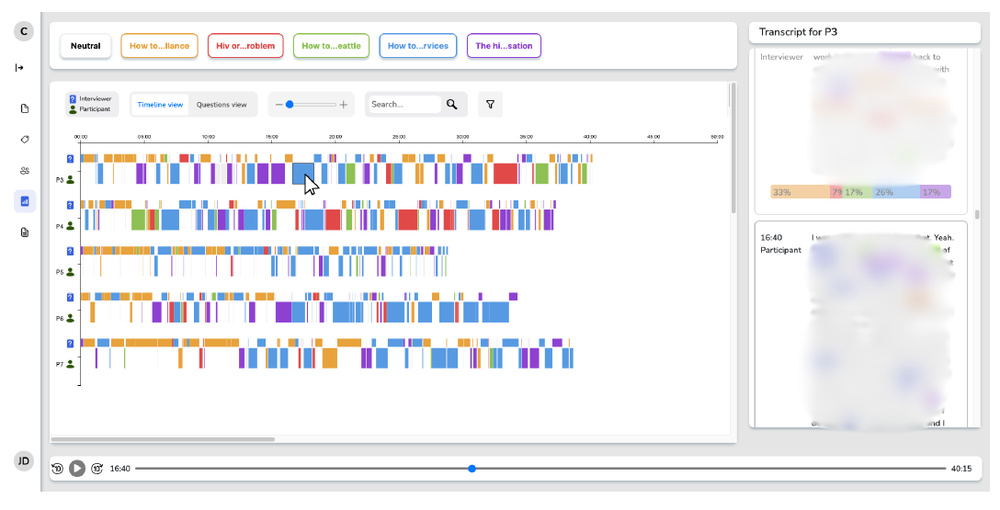The width and height of the screenshot is (1000, 510).
Task: Click the transcript panel vertical scrollbar
Action: pyautogui.click(x=976, y=215)
